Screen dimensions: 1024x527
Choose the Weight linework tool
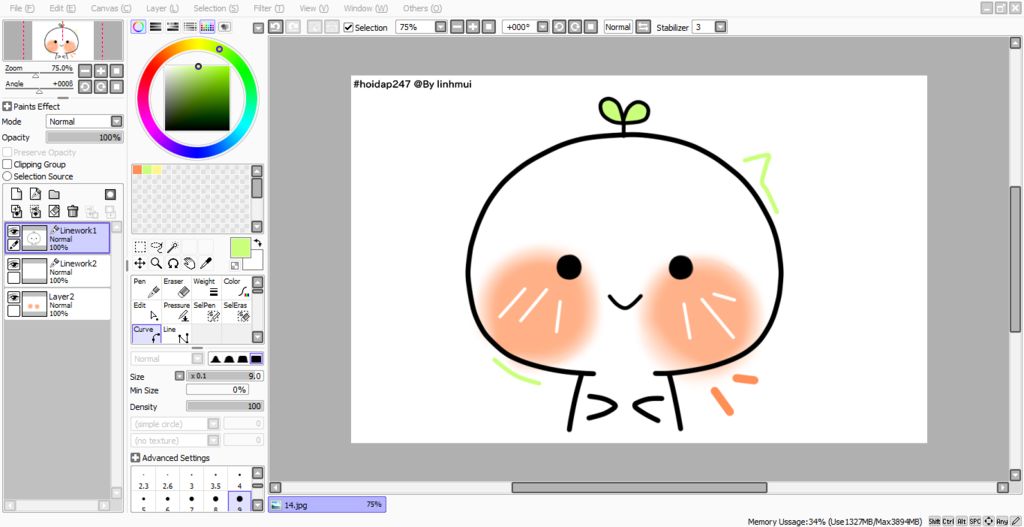(206, 287)
